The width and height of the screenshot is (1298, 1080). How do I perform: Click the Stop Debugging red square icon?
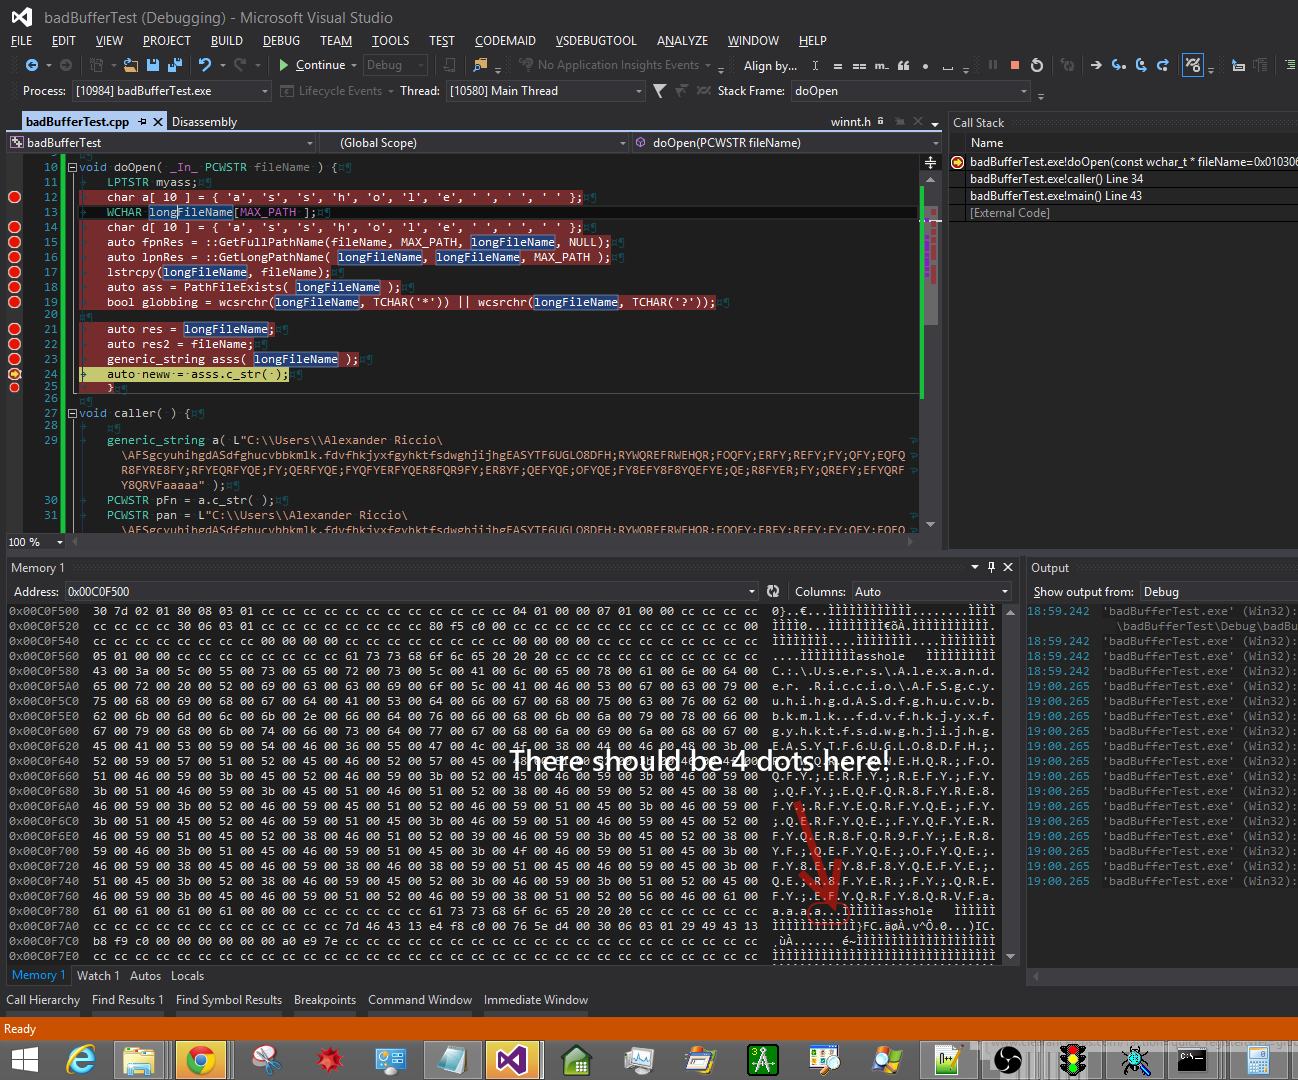click(x=1015, y=65)
